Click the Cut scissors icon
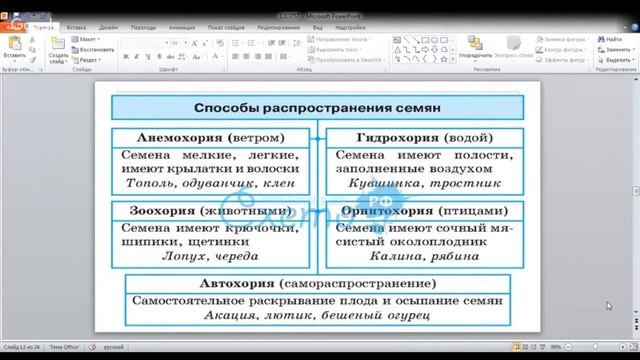This screenshot has width=640, height=360. point(32,40)
